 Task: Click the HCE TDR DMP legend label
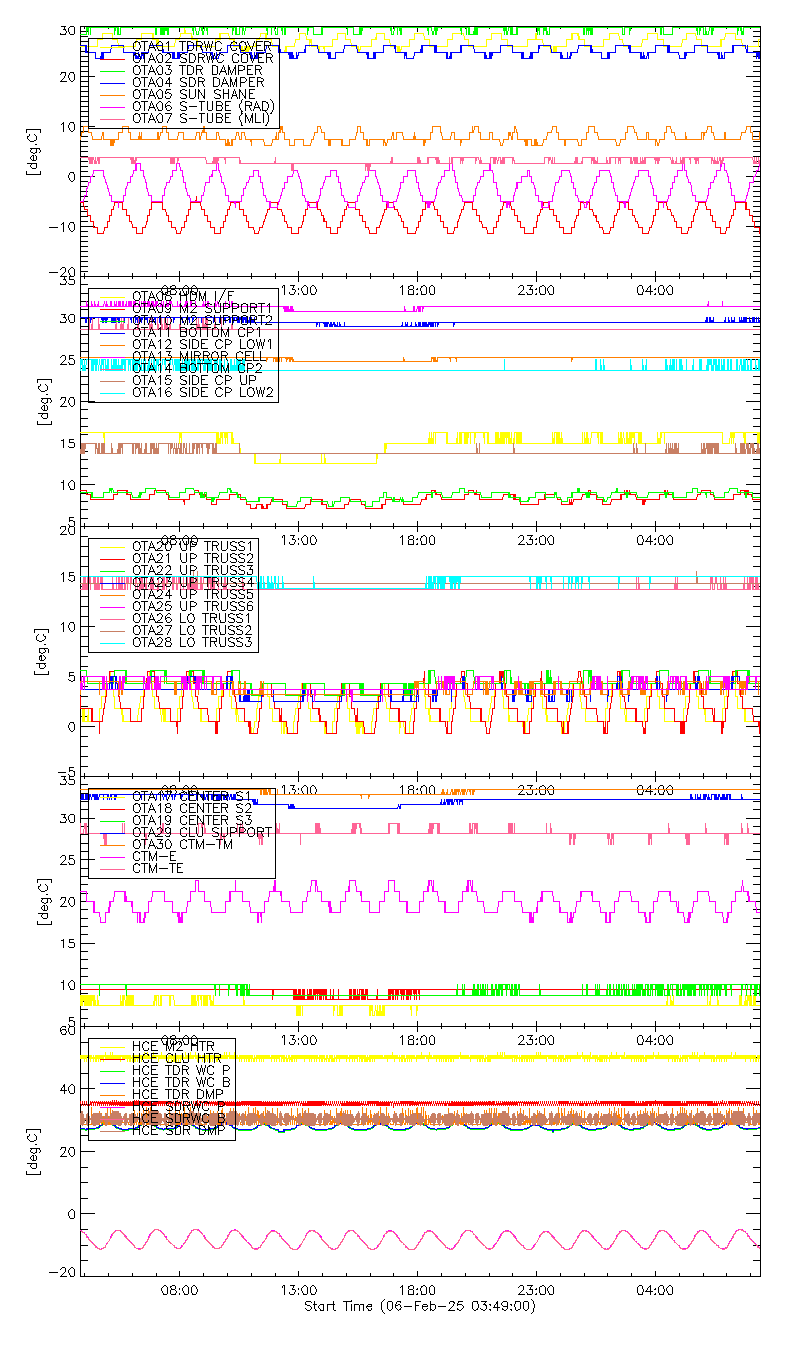(179, 1093)
